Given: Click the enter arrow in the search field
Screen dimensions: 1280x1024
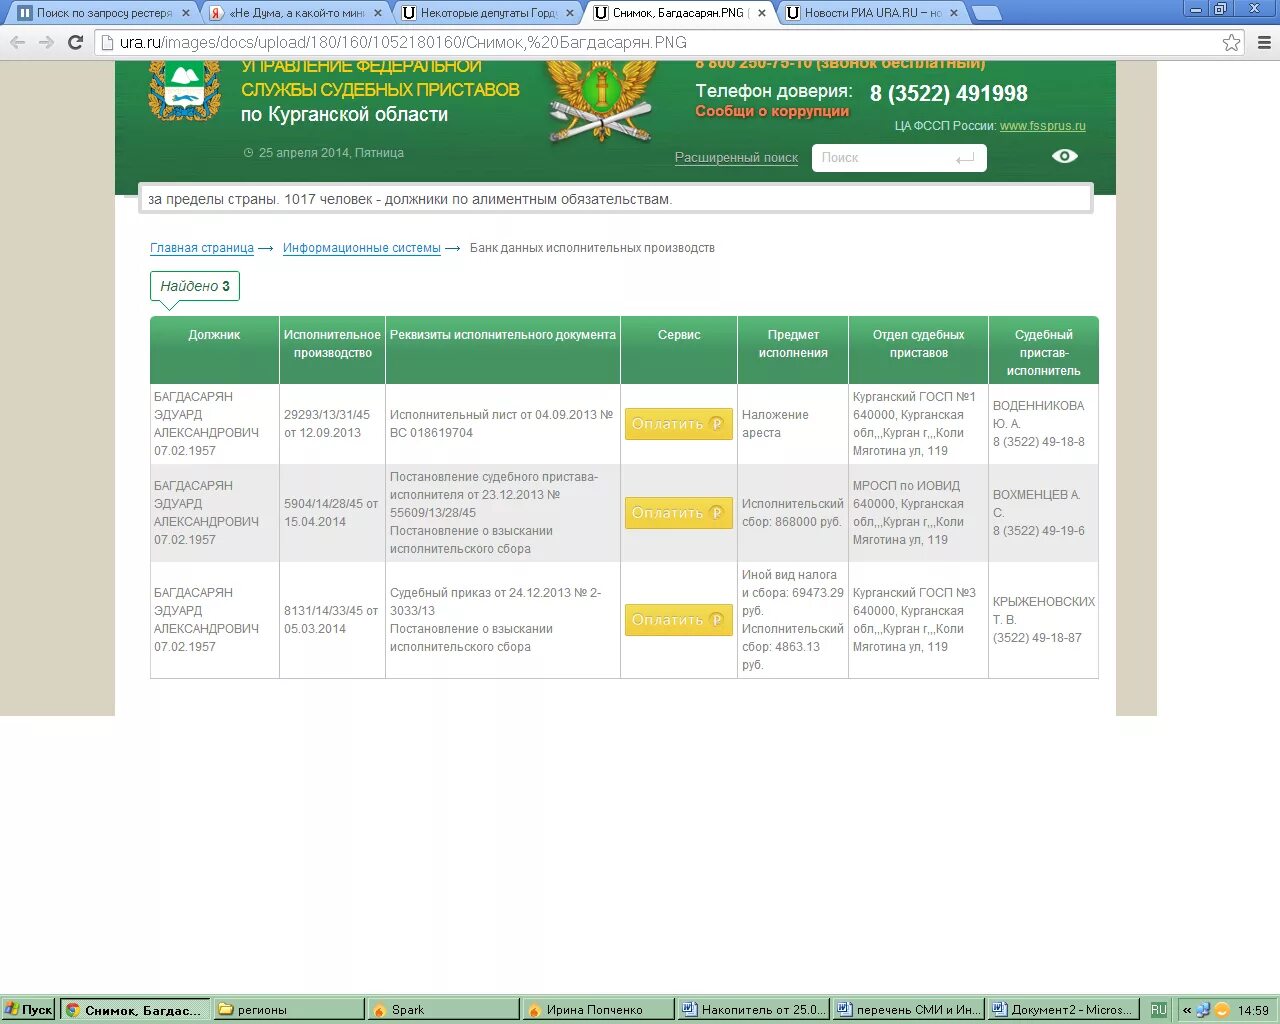Looking at the screenshot, I should [x=965, y=158].
